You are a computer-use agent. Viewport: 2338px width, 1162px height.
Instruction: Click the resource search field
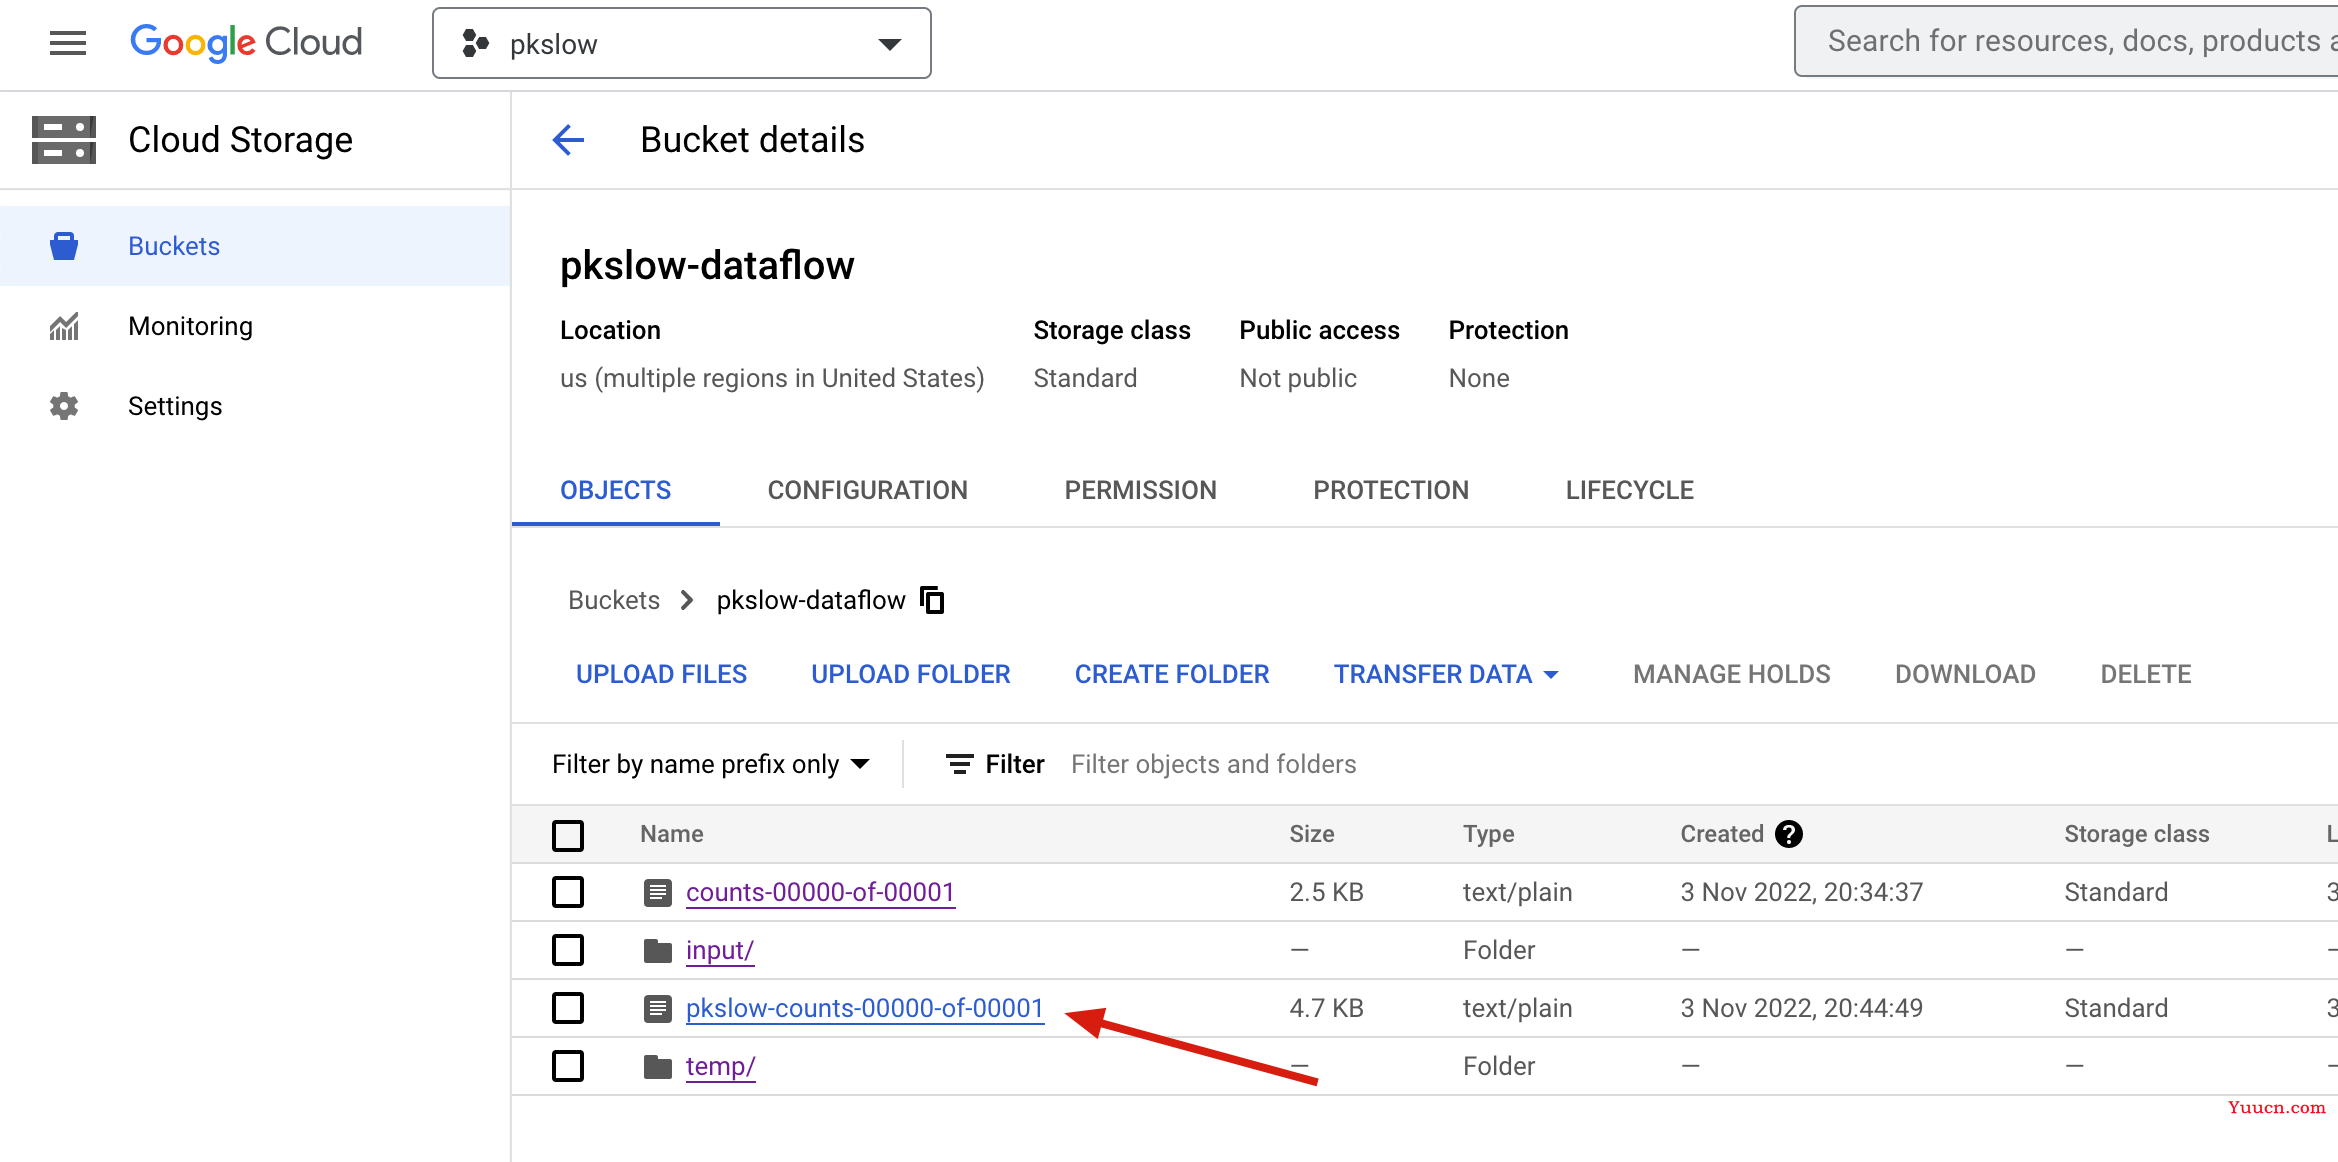[x=2066, y=41]
